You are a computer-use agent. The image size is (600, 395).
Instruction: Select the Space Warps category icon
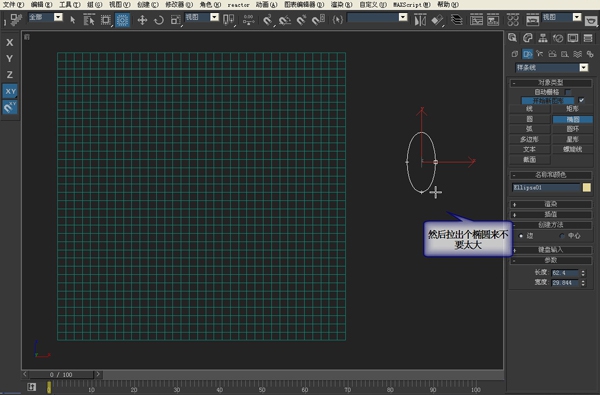[x=577, y=54]
